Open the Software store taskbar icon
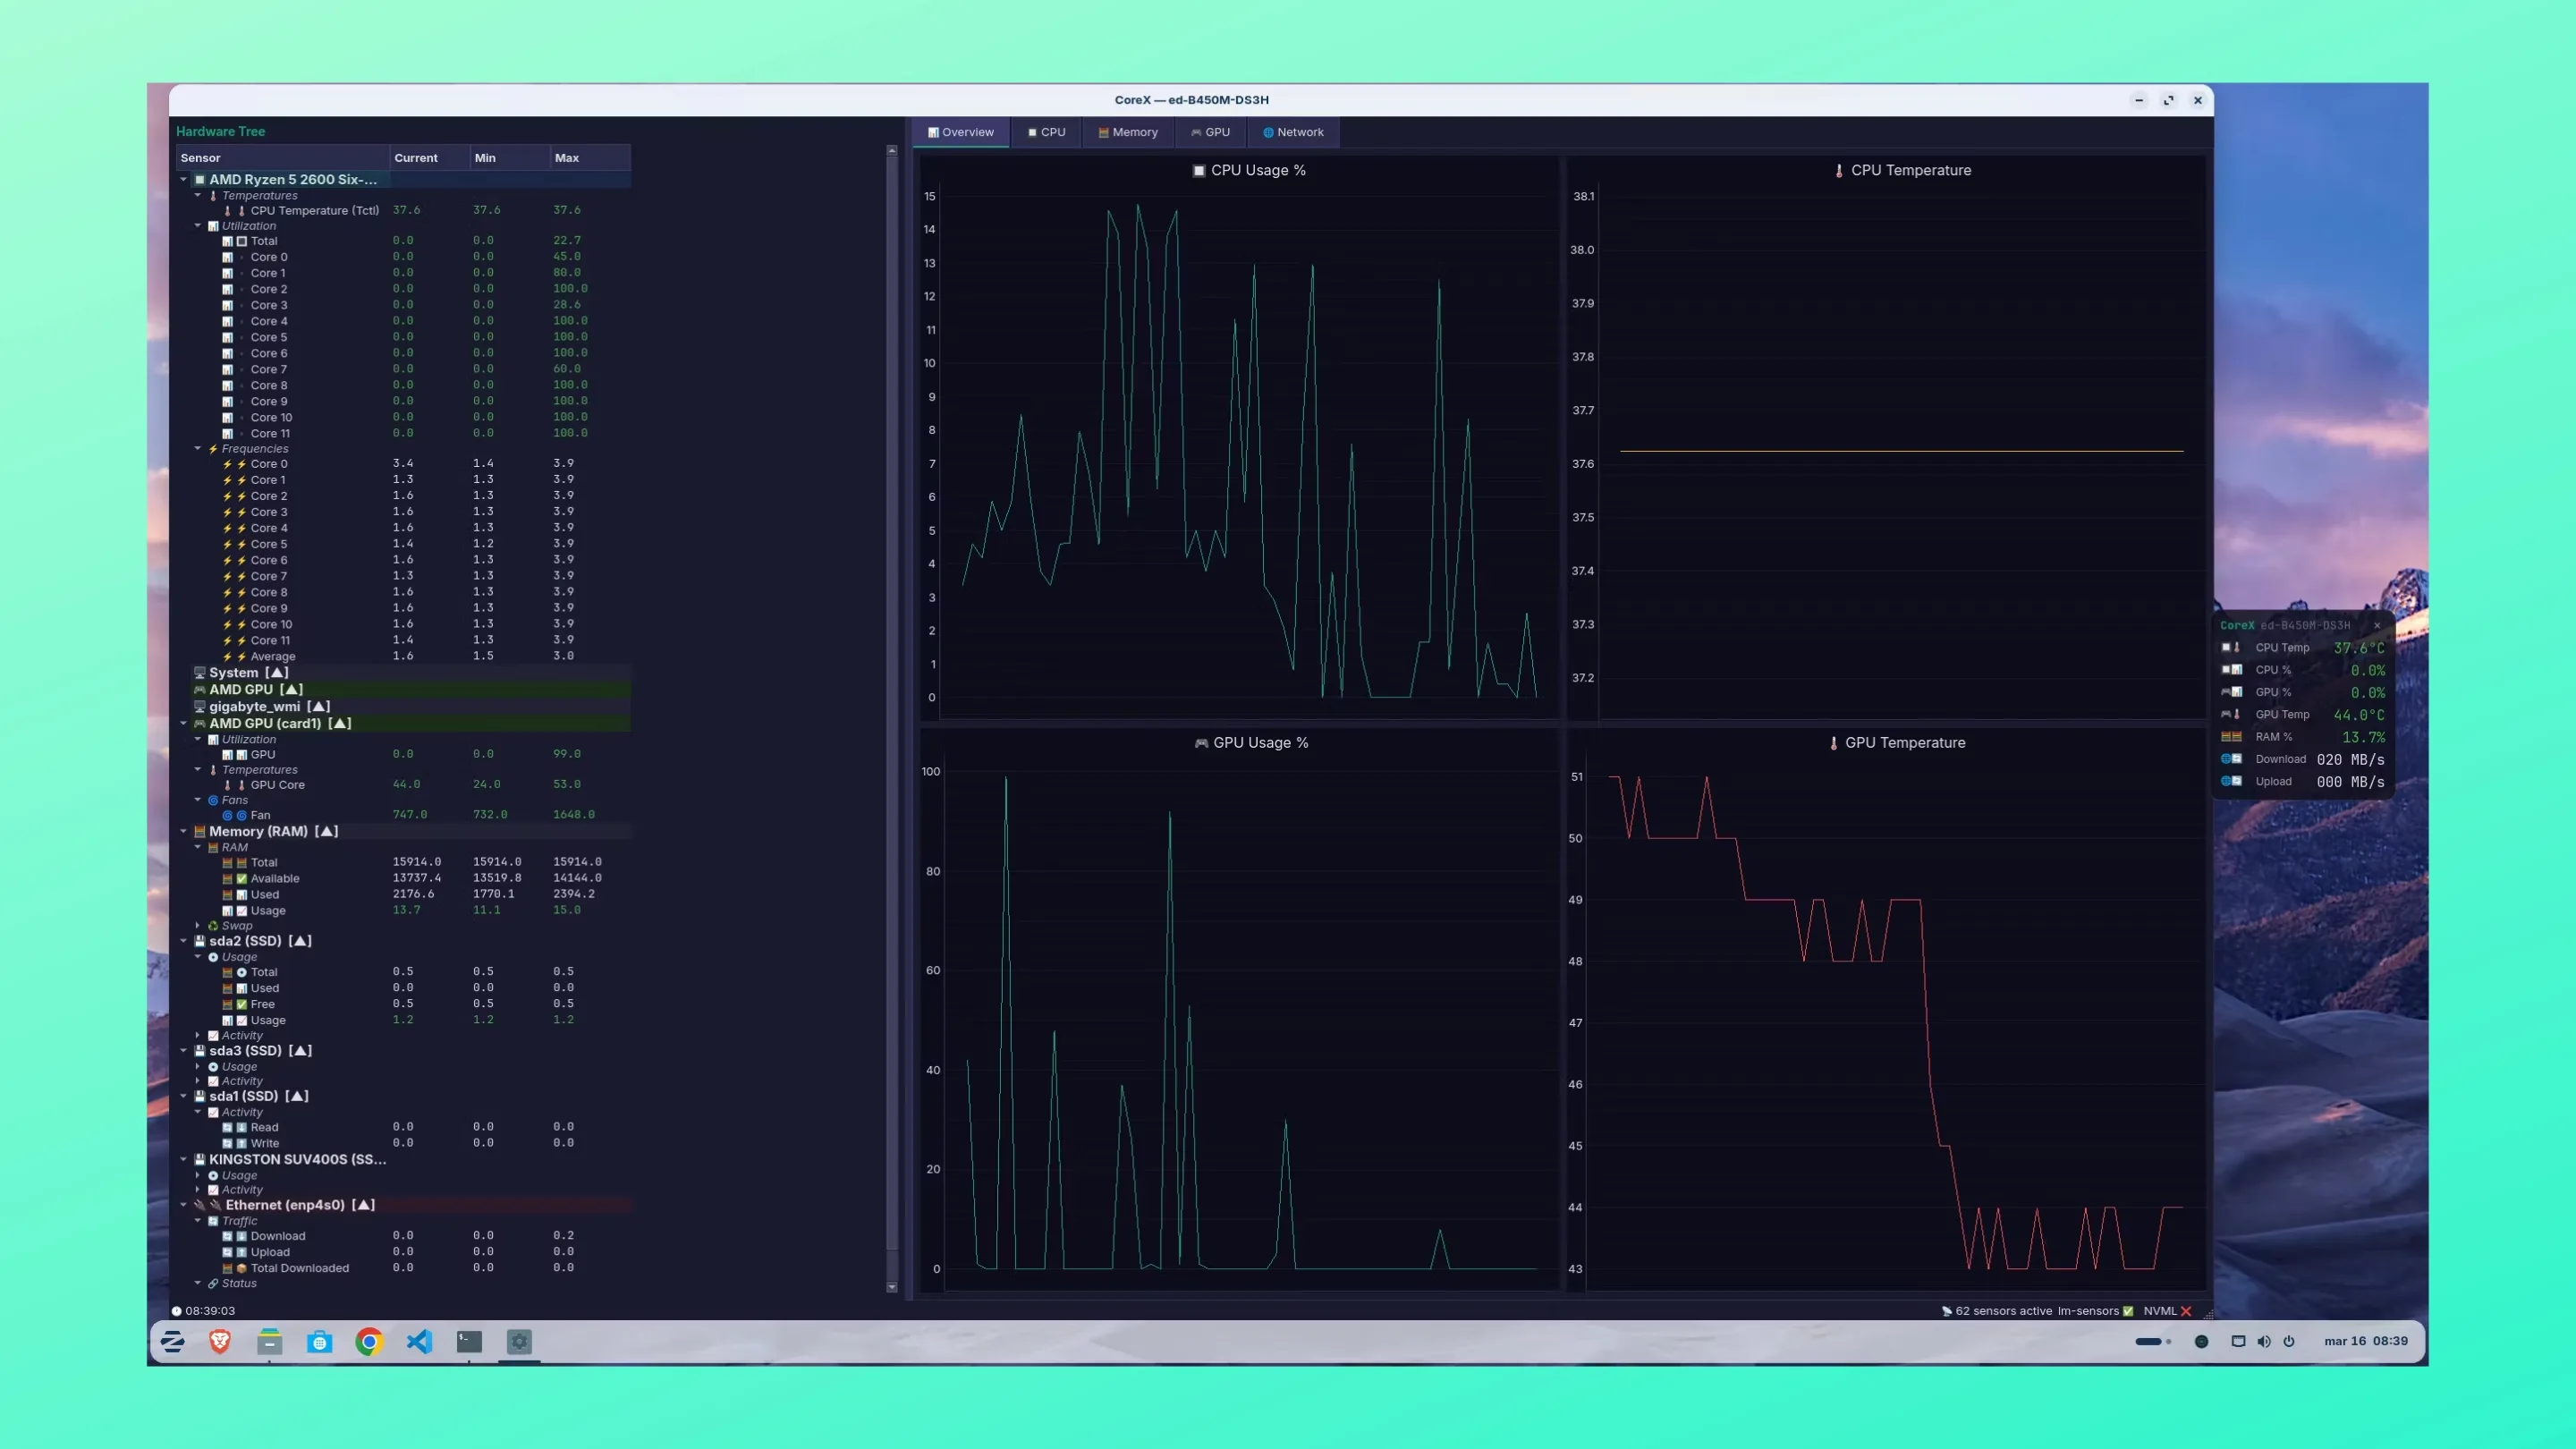This screenshot has height=1449, width=2576. [319, 1341]
